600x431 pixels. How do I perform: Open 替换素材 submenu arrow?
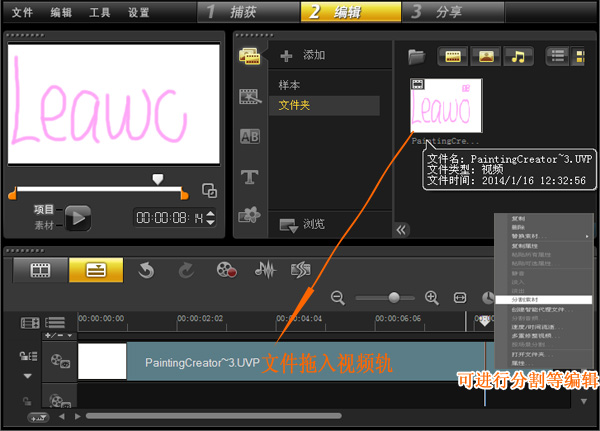click(x=587, y=236)
